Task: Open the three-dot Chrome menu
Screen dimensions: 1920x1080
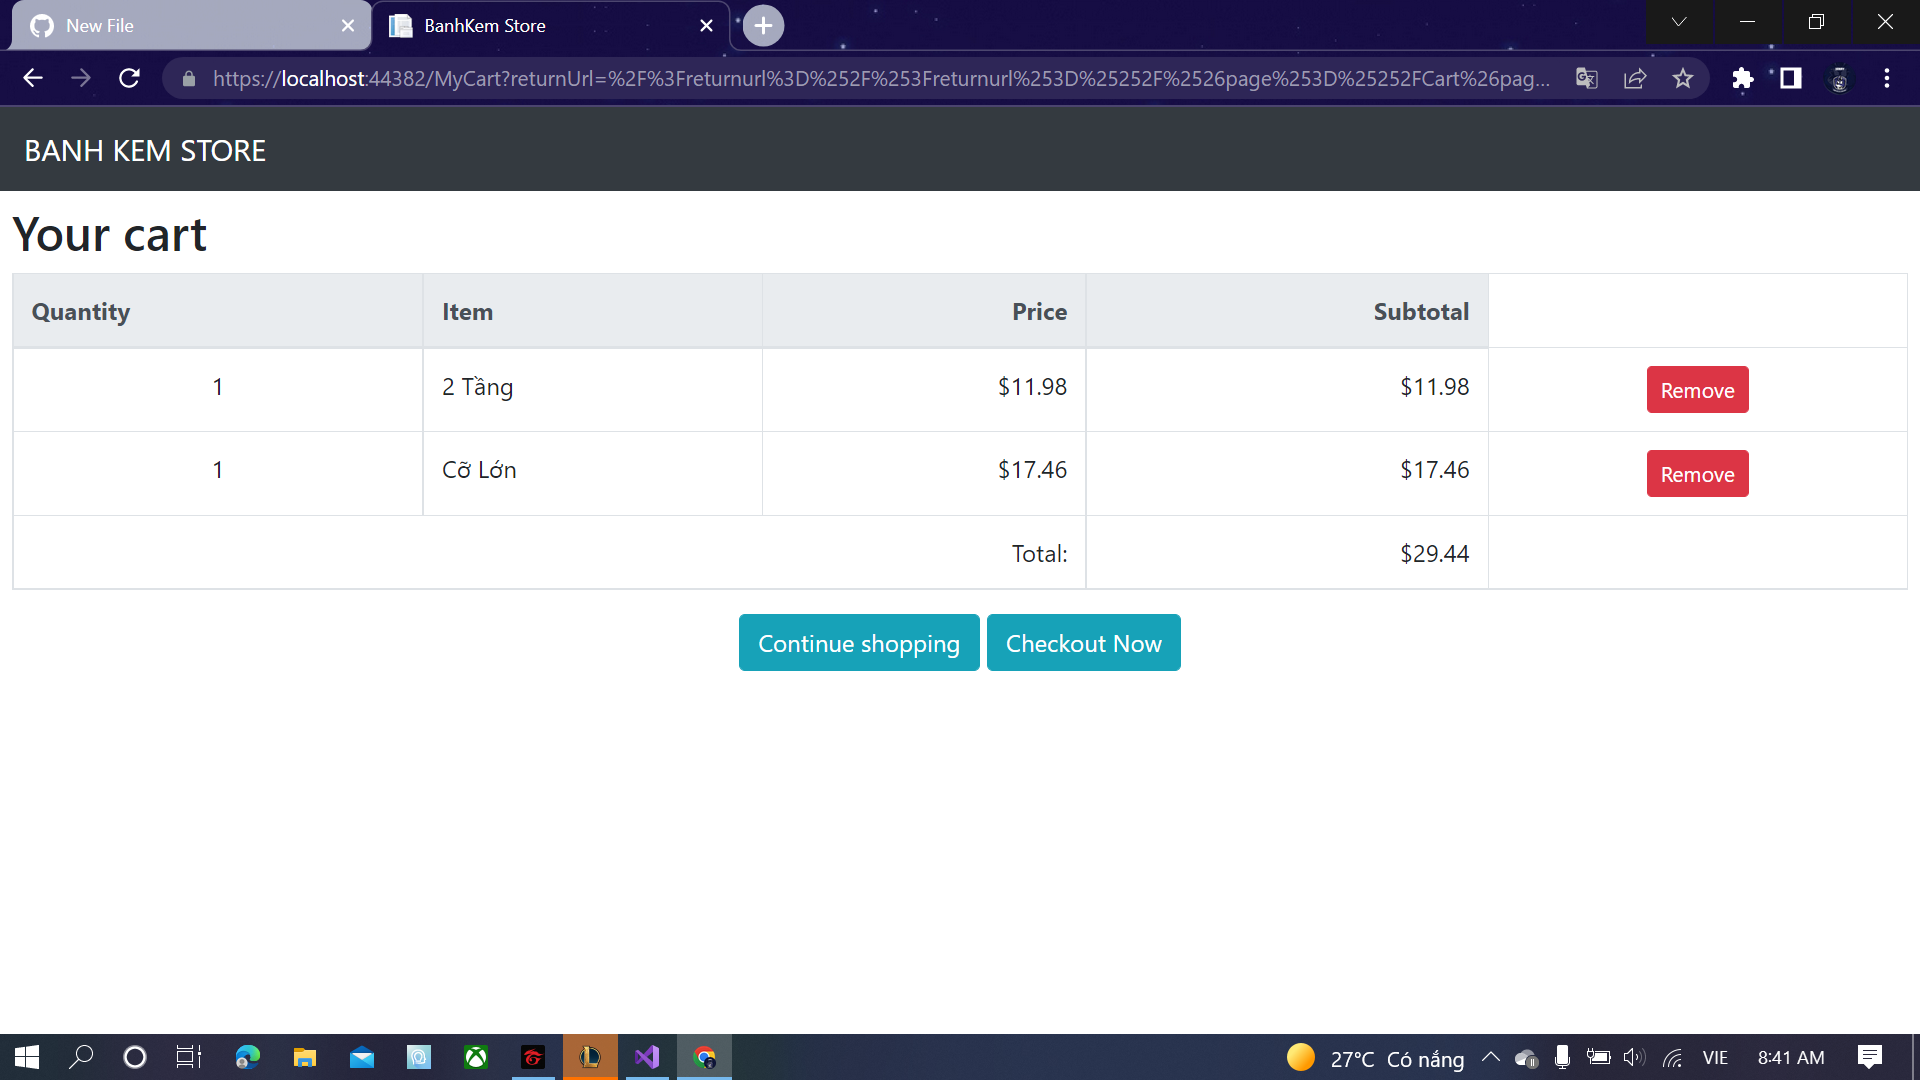Action: (x=1888, y=78)
